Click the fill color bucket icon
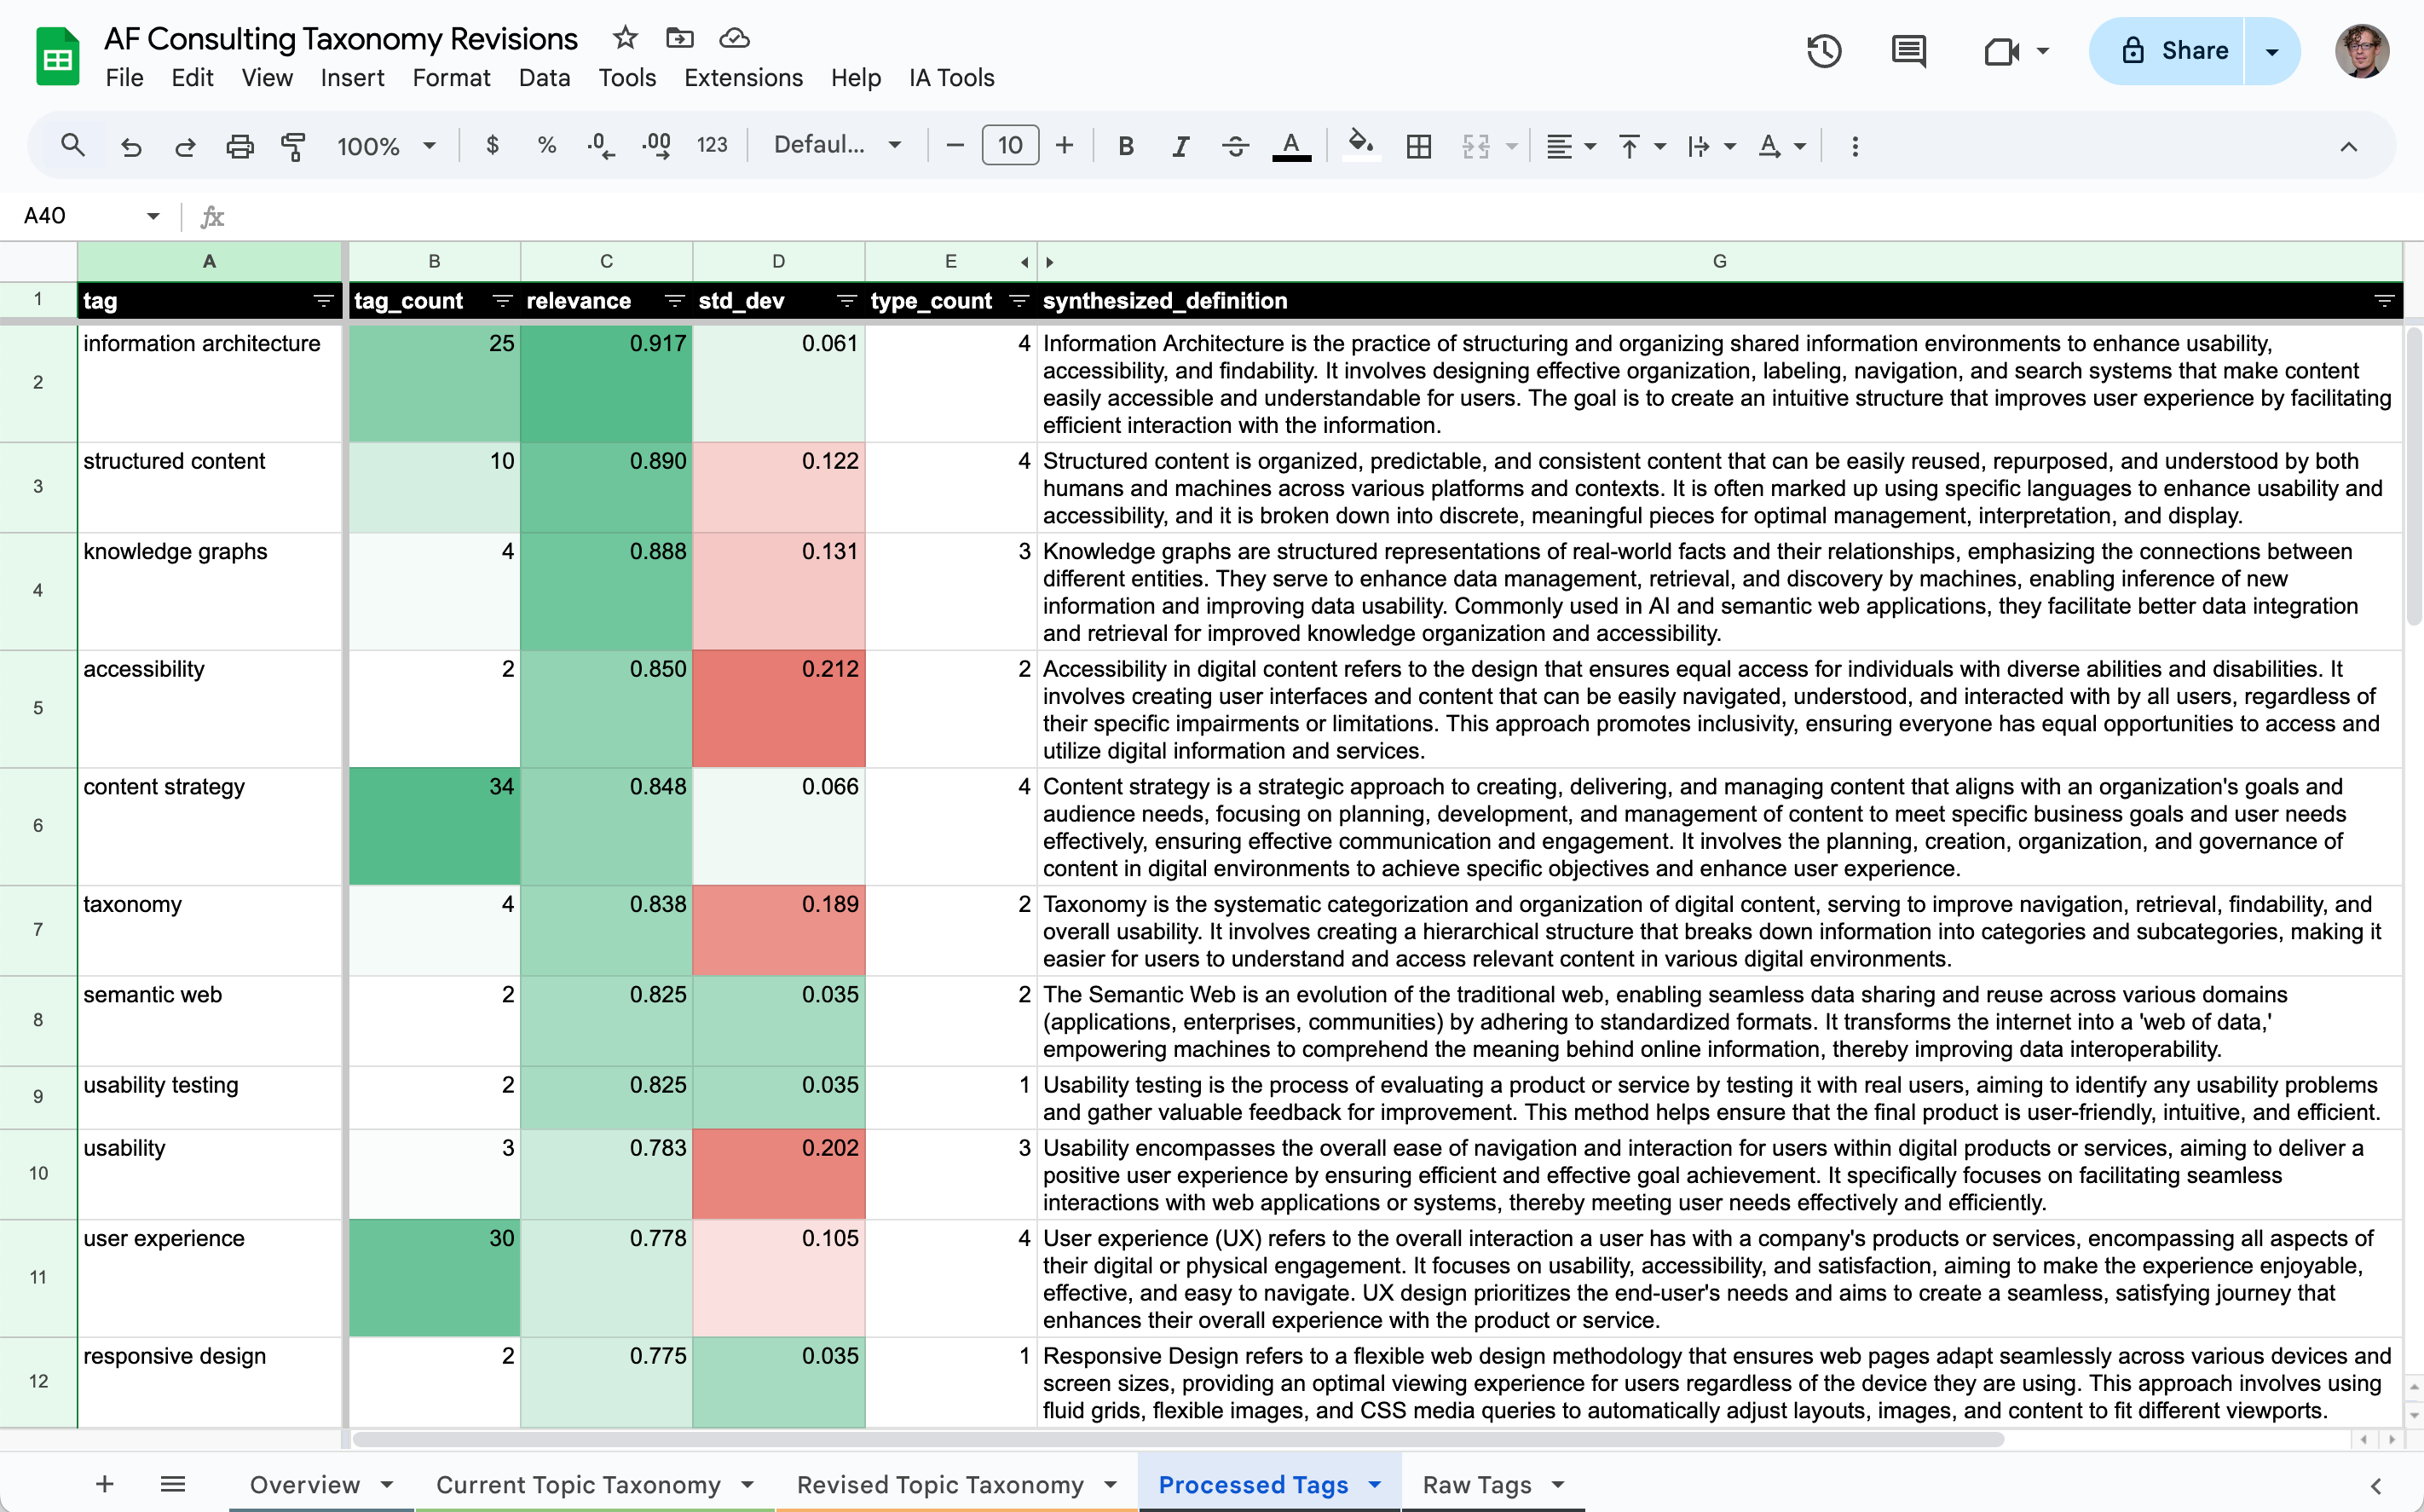This screenshot has width=2424, height=1512. click(x=1360, y=146)
